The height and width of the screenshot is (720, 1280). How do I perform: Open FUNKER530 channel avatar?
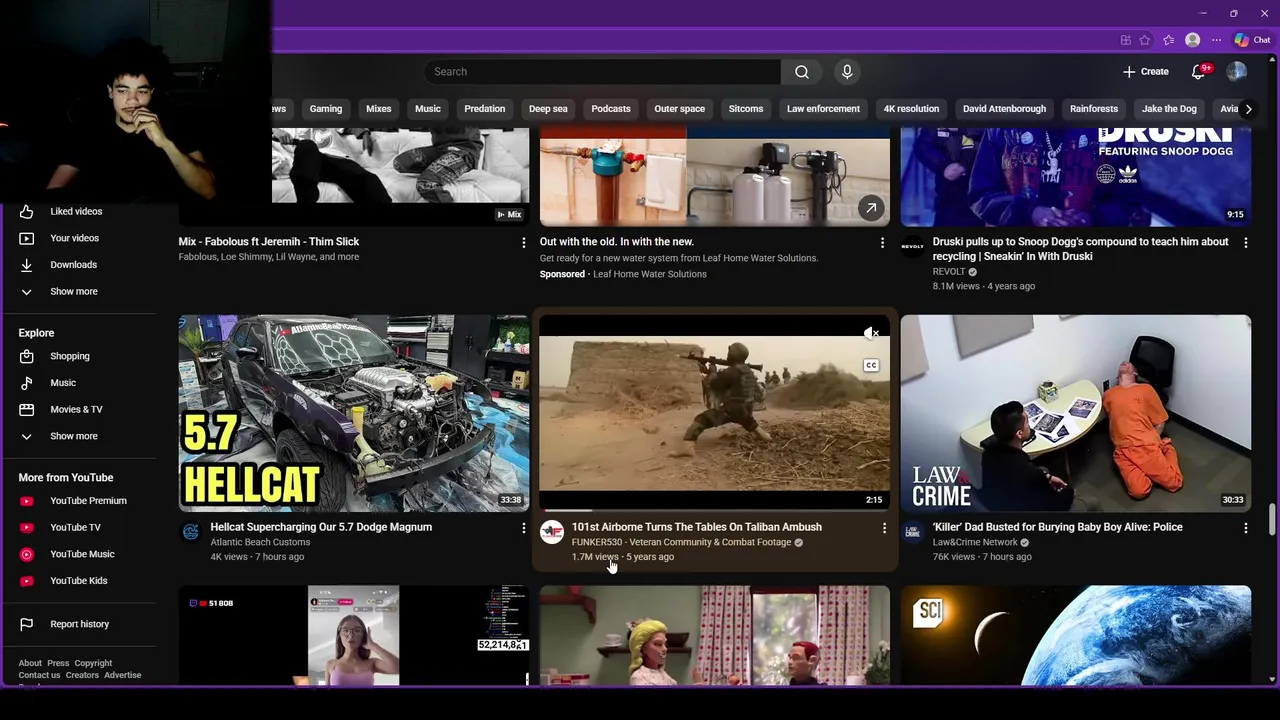(x=552, y=533)
